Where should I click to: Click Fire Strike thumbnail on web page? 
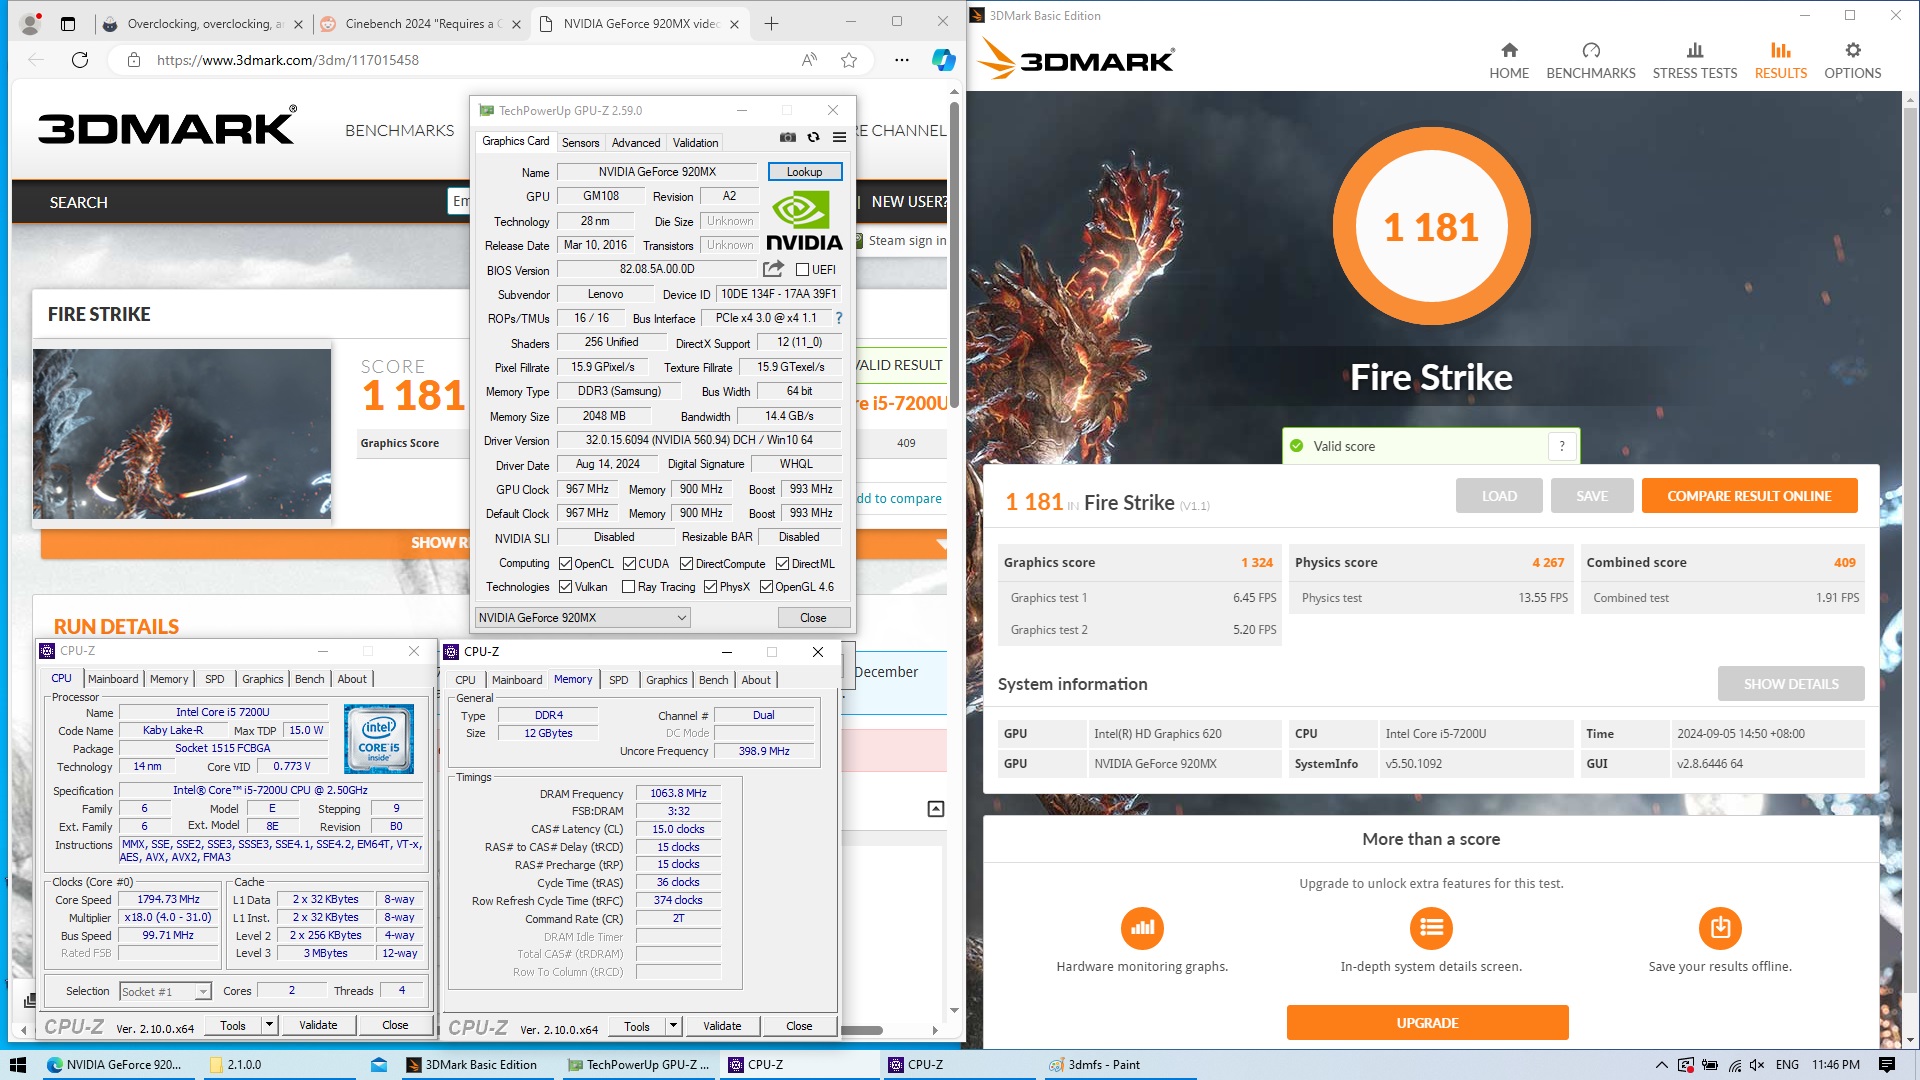182,433
